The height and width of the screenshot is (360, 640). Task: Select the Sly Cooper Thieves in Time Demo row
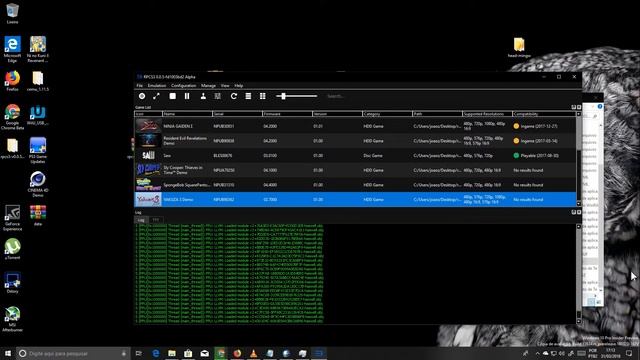click(355, 170)
